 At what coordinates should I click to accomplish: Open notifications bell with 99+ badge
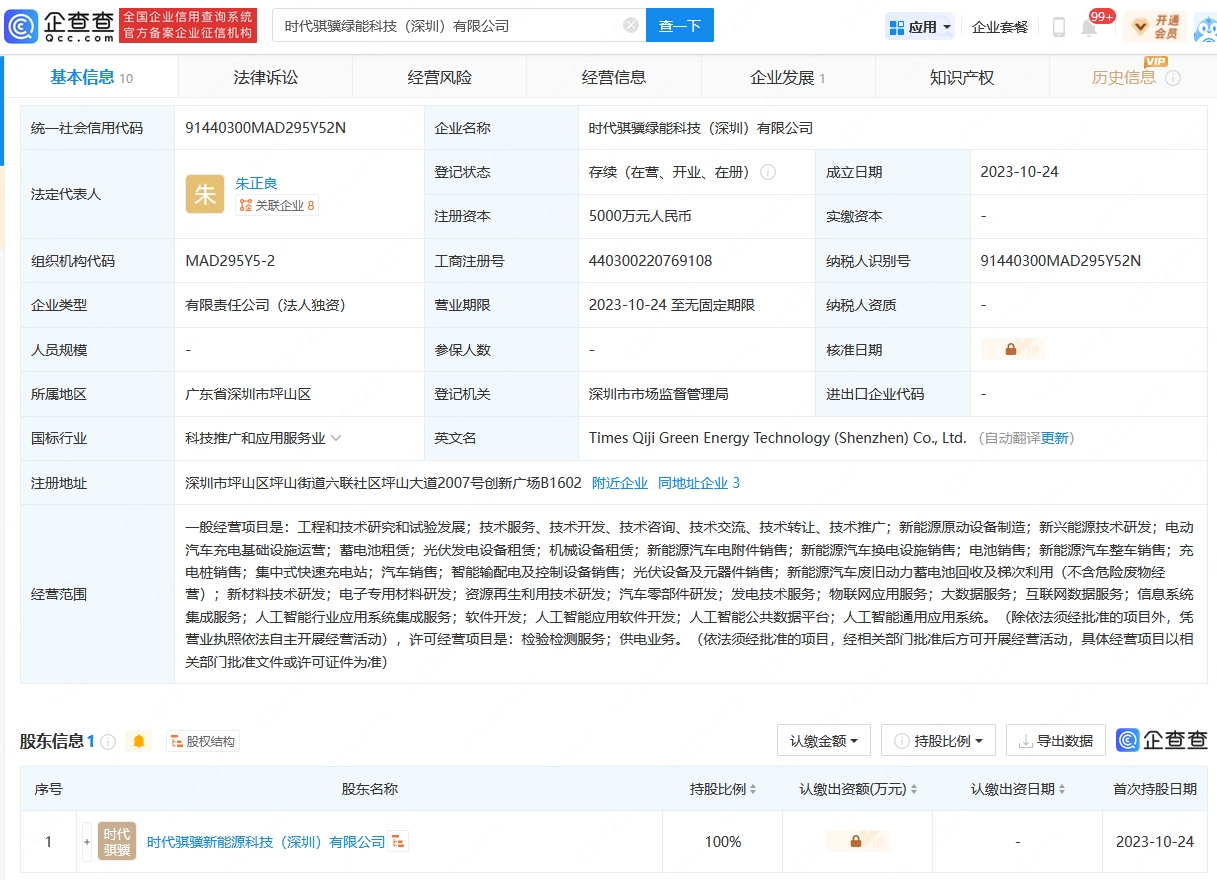[1089, 27]
